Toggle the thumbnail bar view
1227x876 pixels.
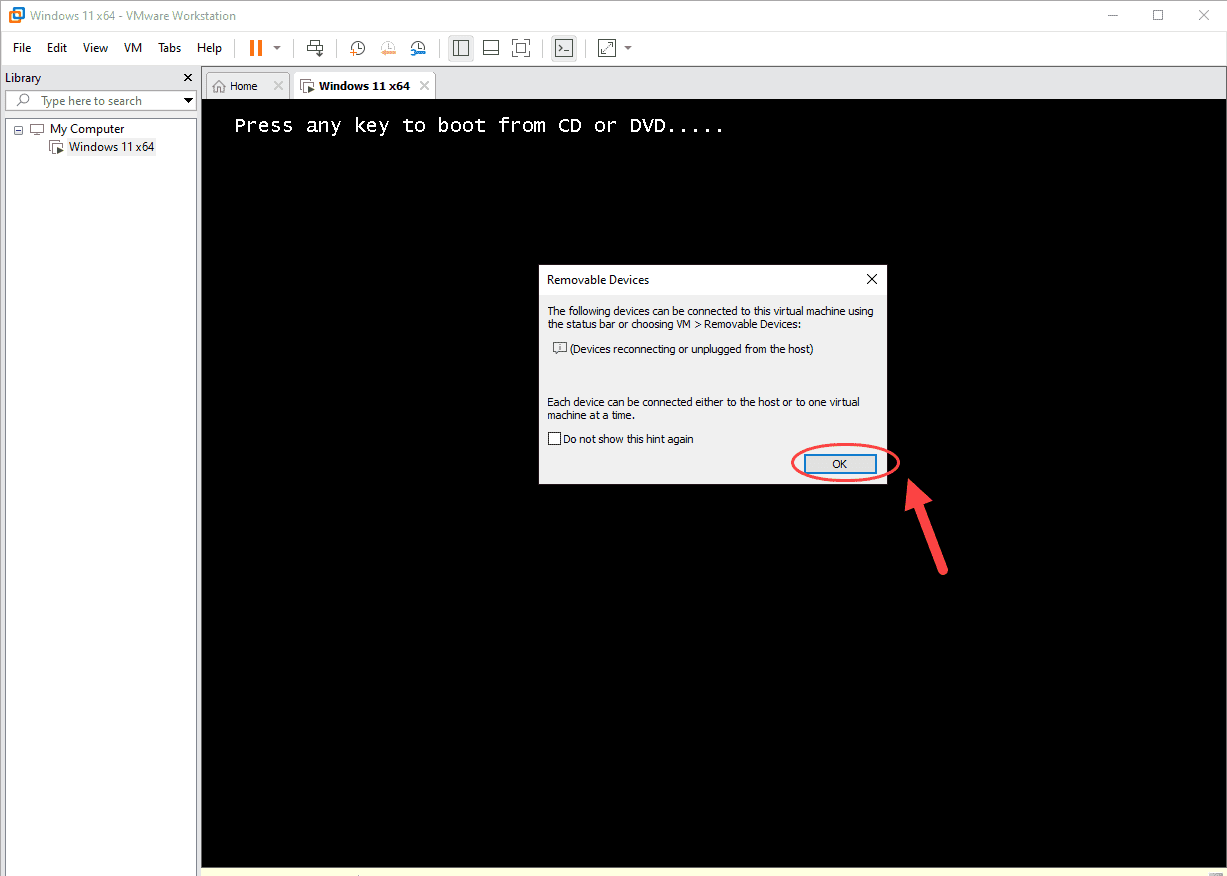pyautogui.click(x=491, y=48)
